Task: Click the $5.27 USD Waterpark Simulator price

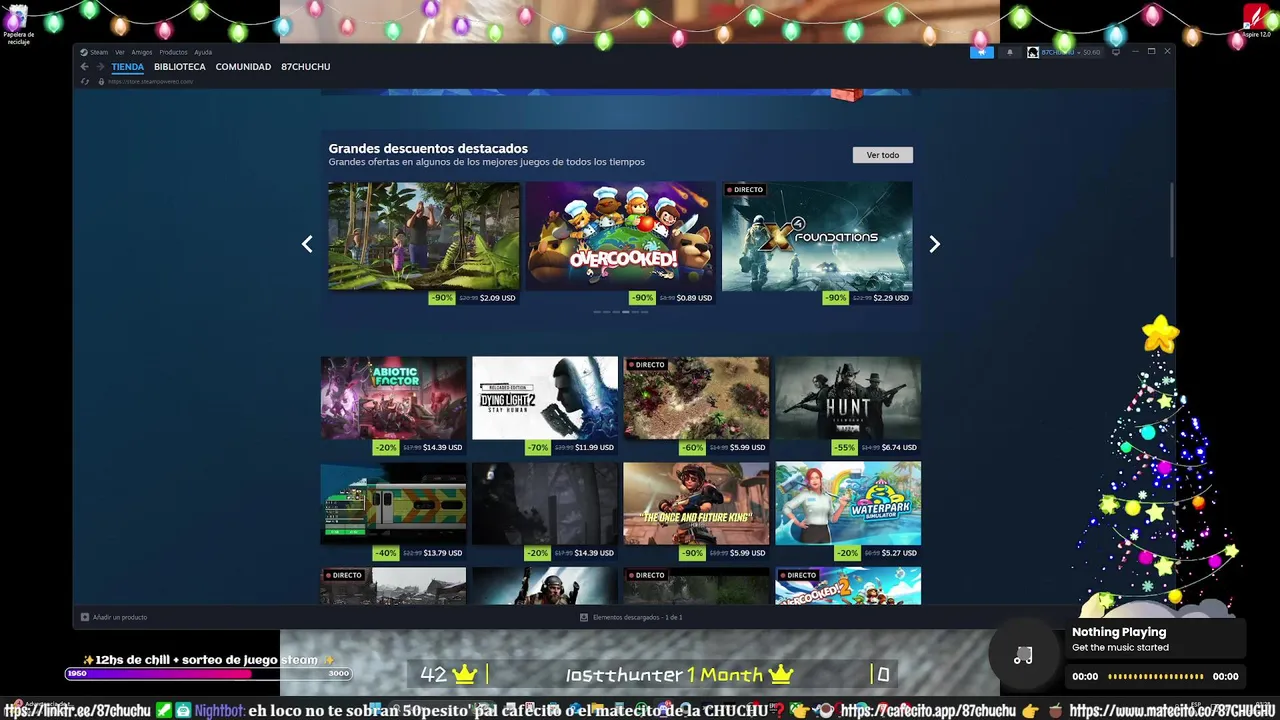Action: tap(899, 553)
